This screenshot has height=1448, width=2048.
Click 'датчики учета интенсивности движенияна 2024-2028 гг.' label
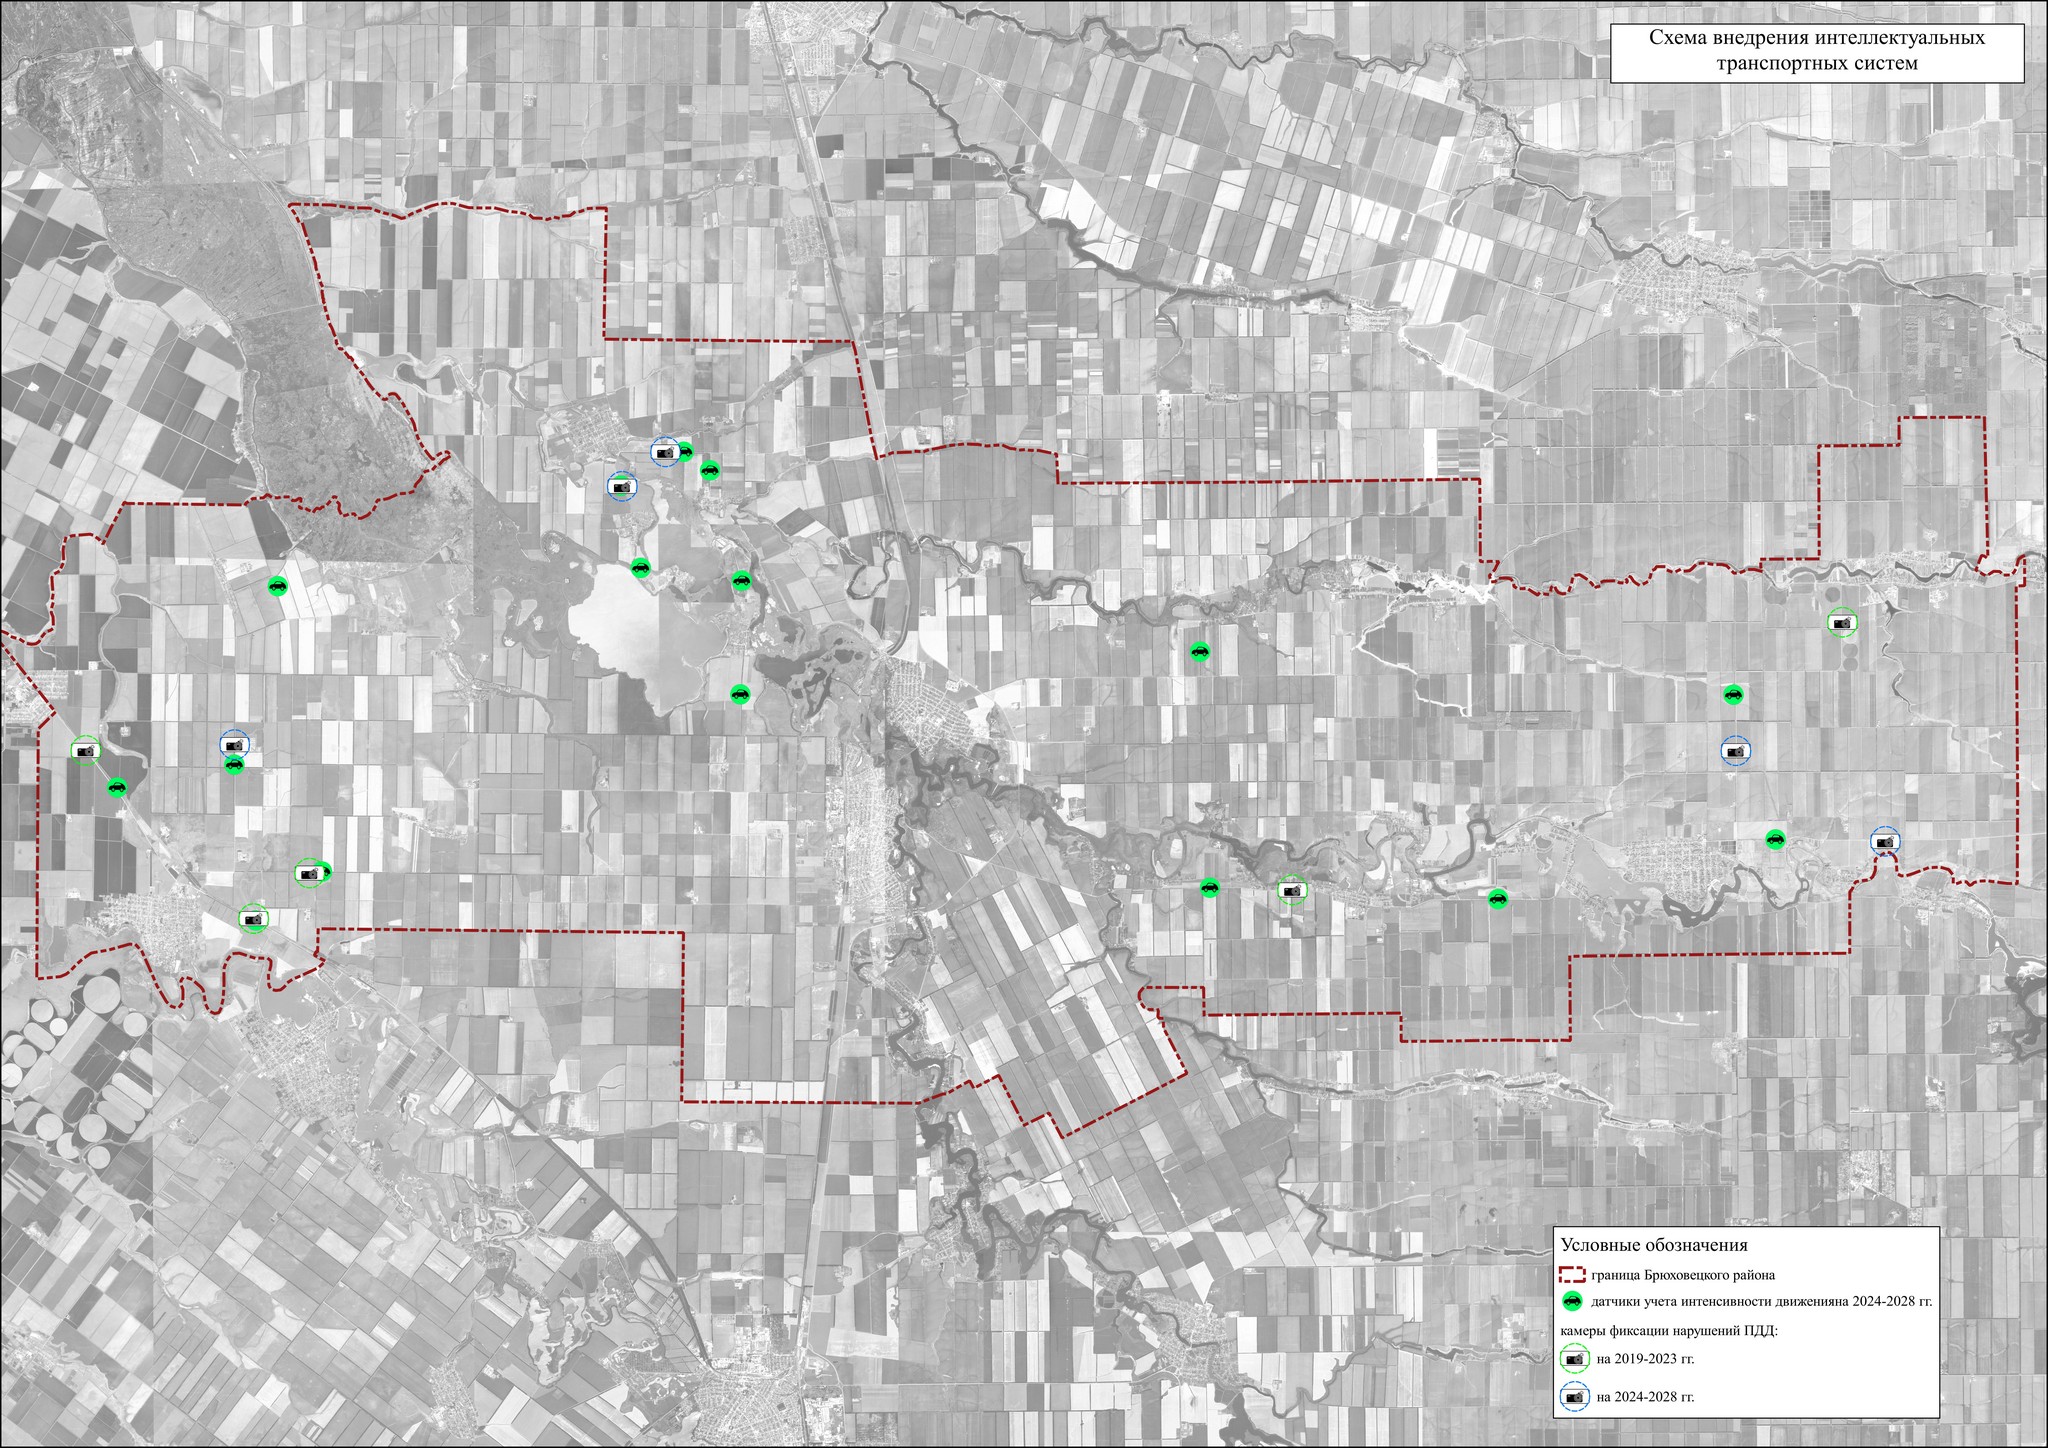tap(1761, 1302)
